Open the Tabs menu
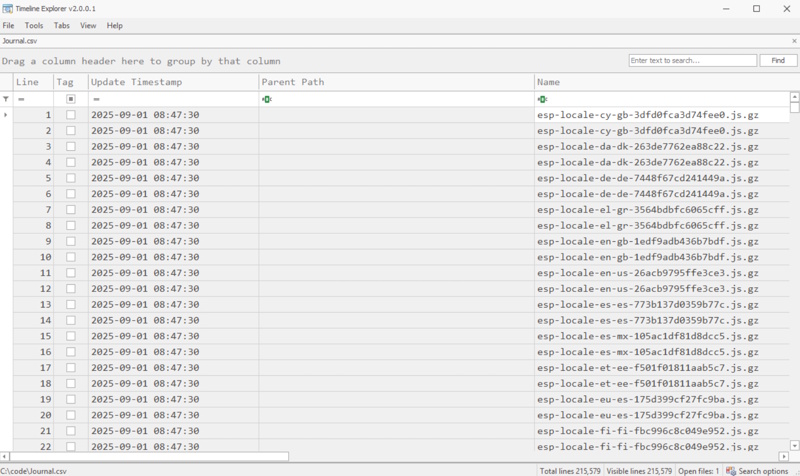Screen dimensions: 800x476 62,26
